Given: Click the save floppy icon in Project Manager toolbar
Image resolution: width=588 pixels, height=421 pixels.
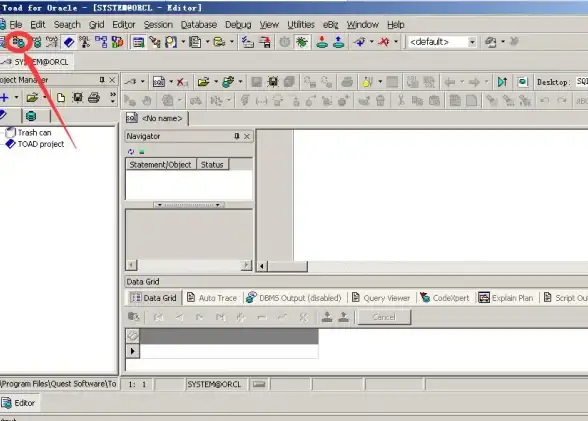Looking at the screenshot, I should 77,98.
